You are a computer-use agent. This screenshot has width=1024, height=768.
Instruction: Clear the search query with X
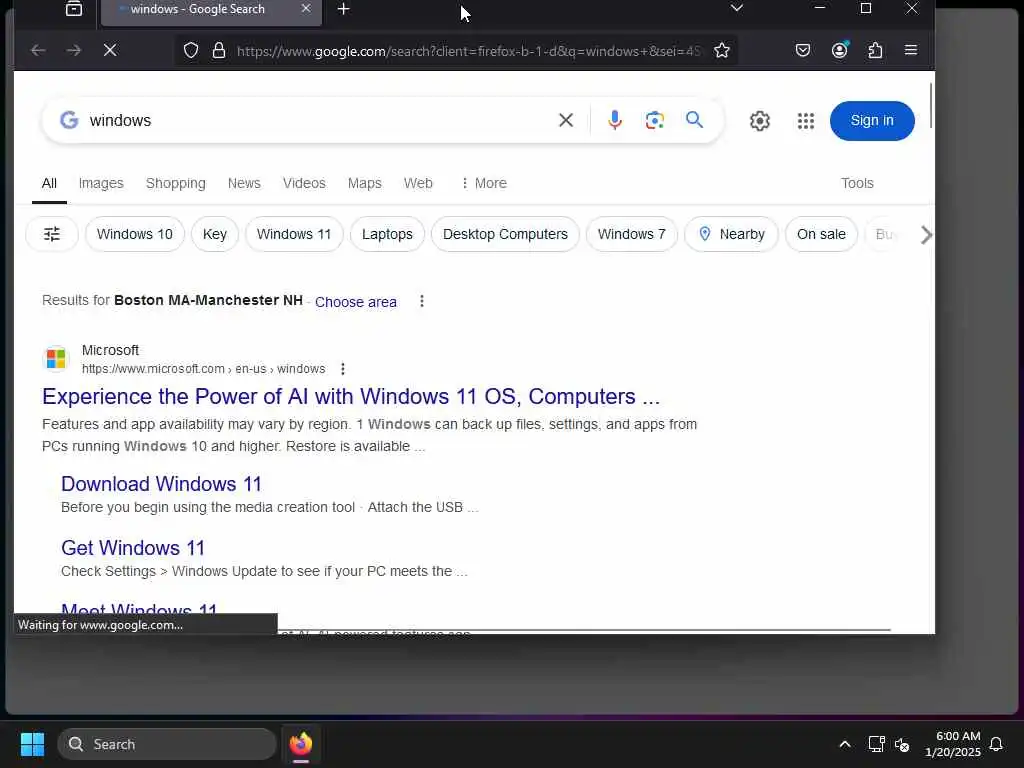tap(566, 120)
